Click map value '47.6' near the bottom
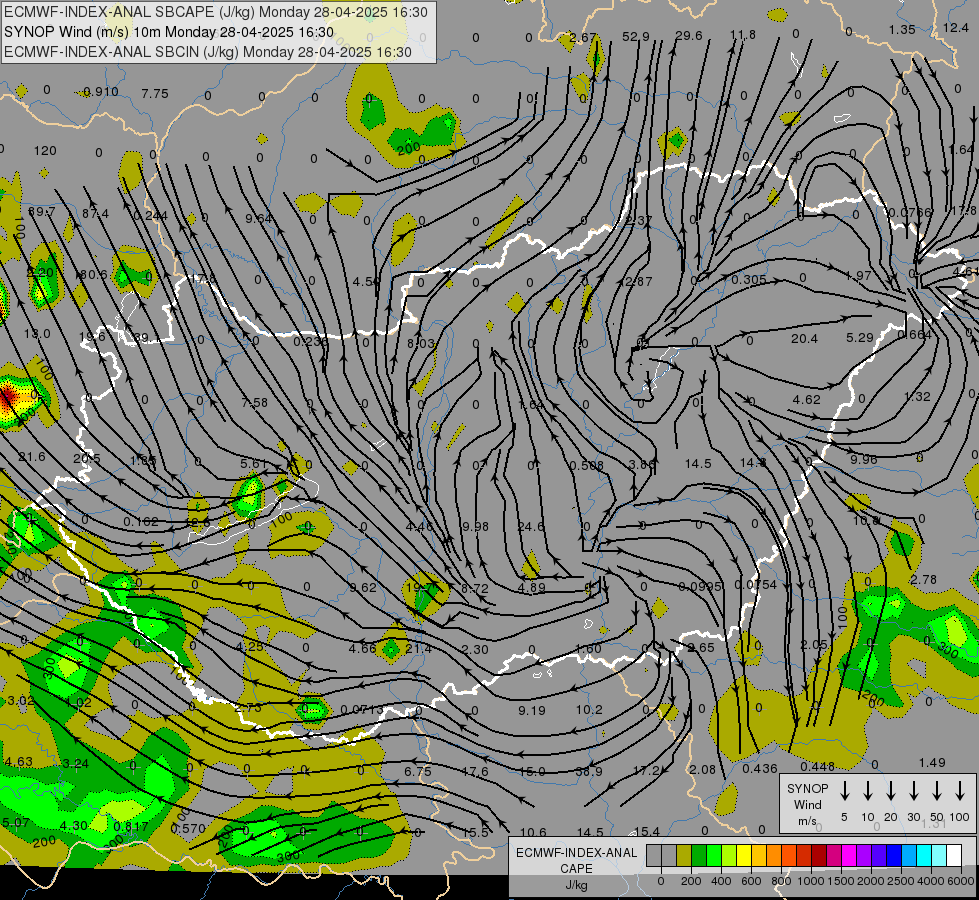Screen dimensions: 979x900 point(475,772)
